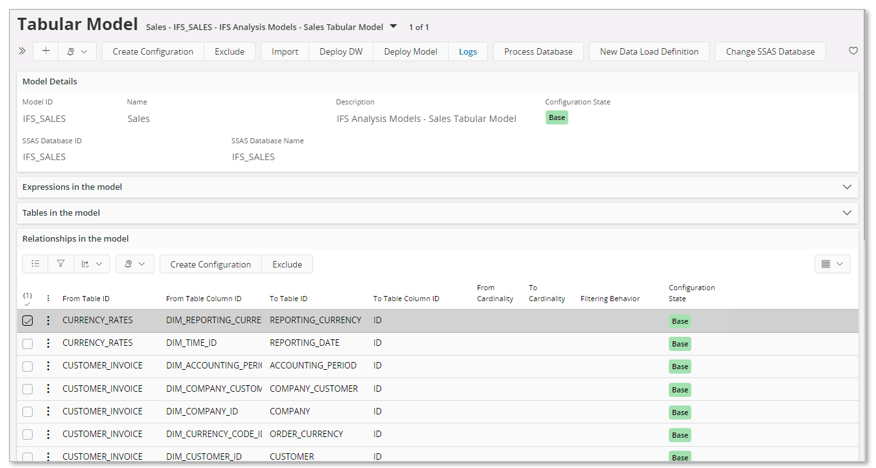Click Deploy Model in the toolbar
876x468 pixels.
pos(410,51)
